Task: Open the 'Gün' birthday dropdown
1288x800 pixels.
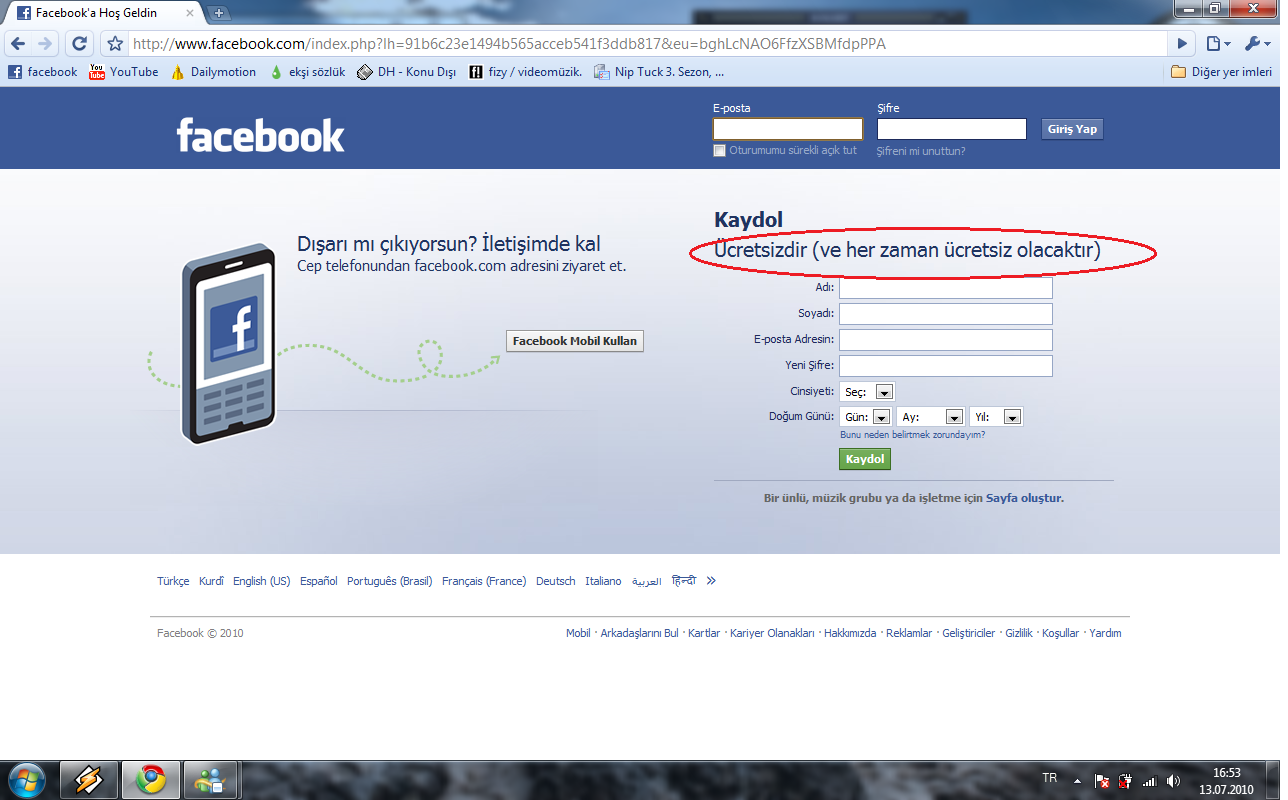Action: tap(868, 417)
